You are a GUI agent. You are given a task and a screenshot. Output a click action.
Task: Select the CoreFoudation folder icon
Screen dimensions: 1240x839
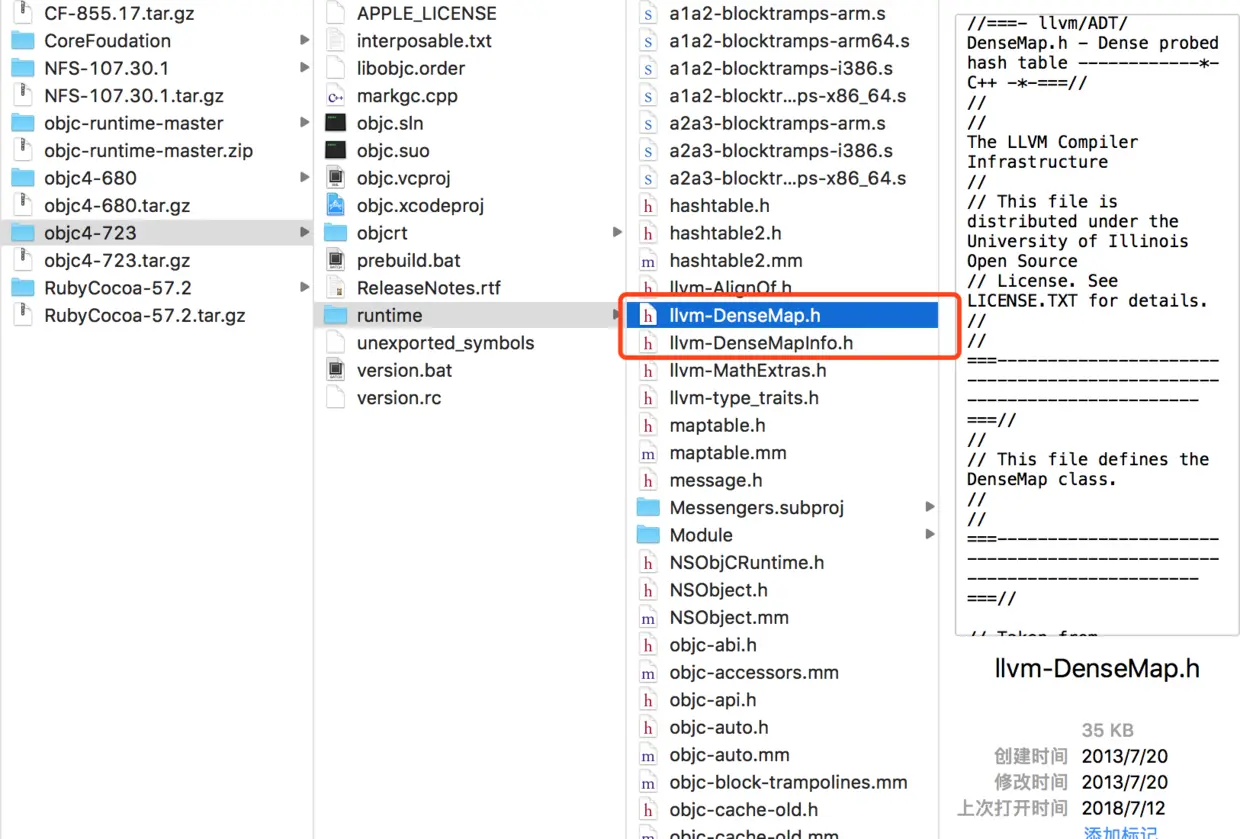[x=22, y=41]
